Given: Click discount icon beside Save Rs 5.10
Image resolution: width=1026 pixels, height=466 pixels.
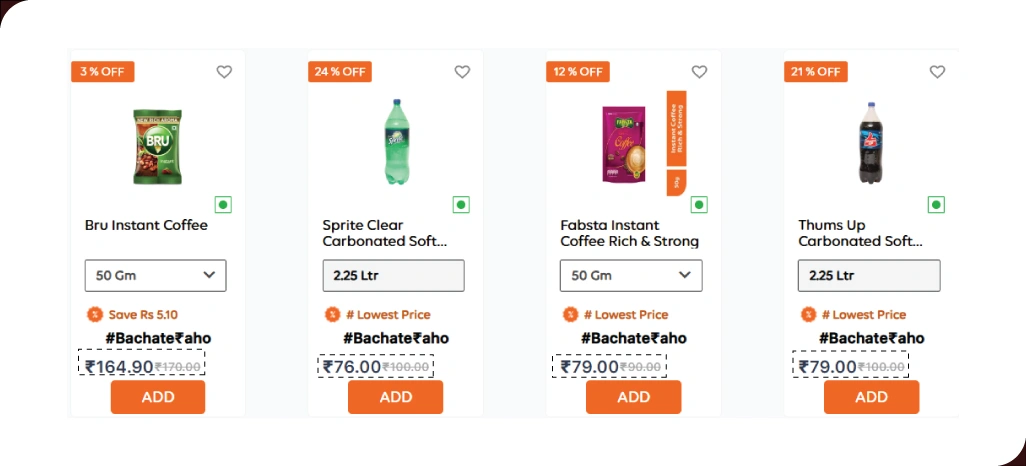Looking at the screenshot, I should coord(95,314).
